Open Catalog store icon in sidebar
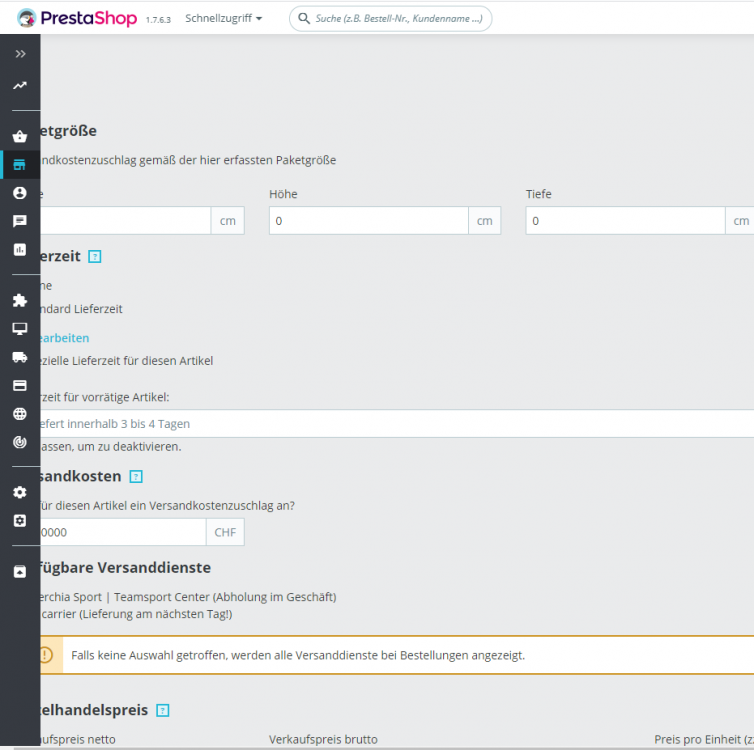 tap(20, 165)
